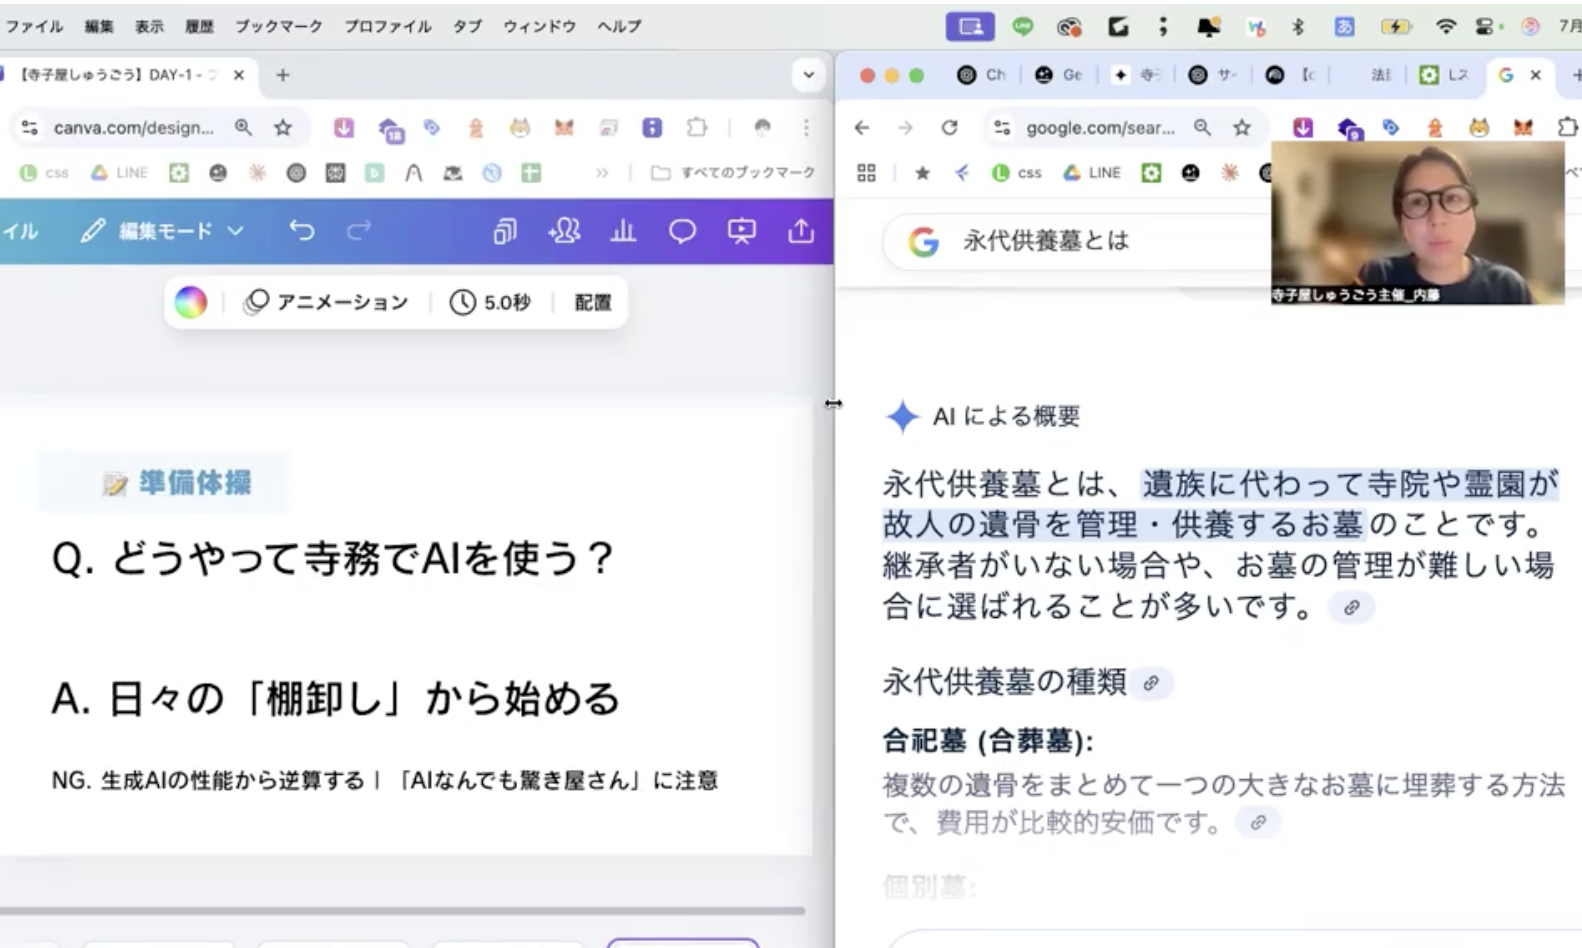Click the Canva share upload icon

pos(801,232)
